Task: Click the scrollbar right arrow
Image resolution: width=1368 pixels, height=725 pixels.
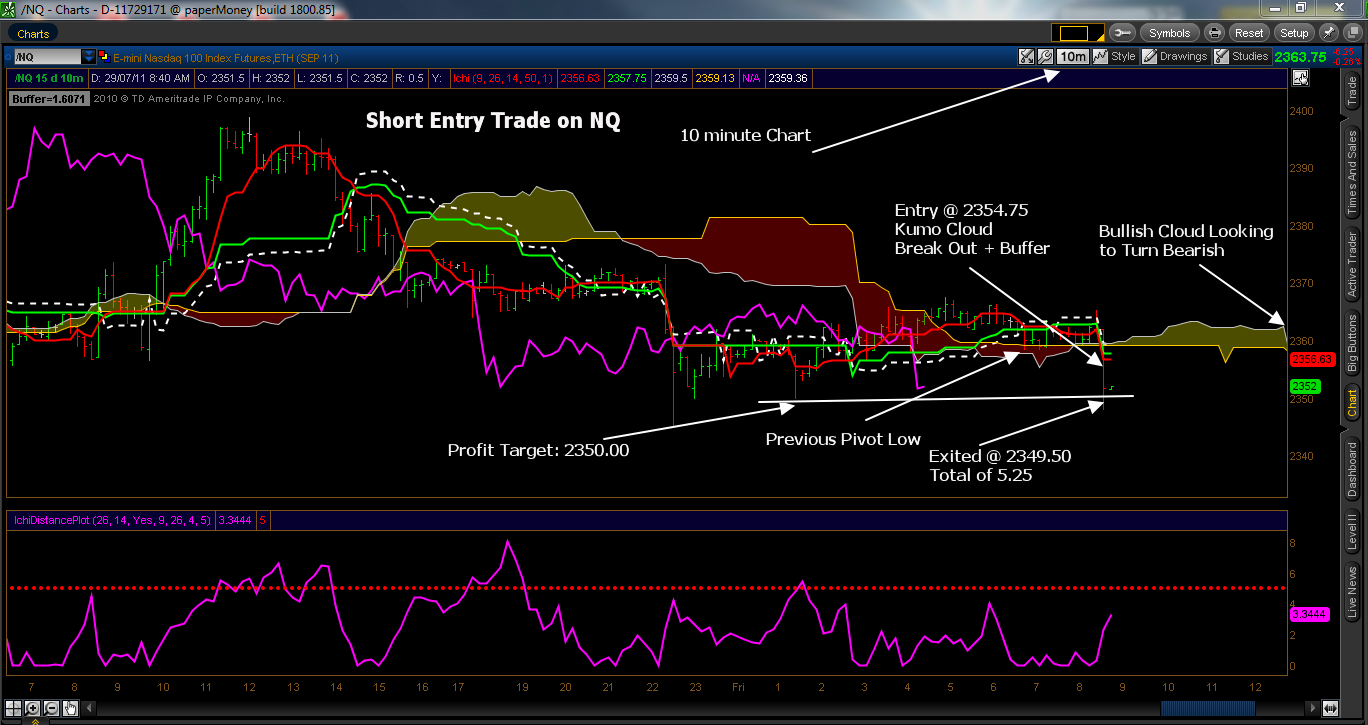Action: click(1311, 708)
